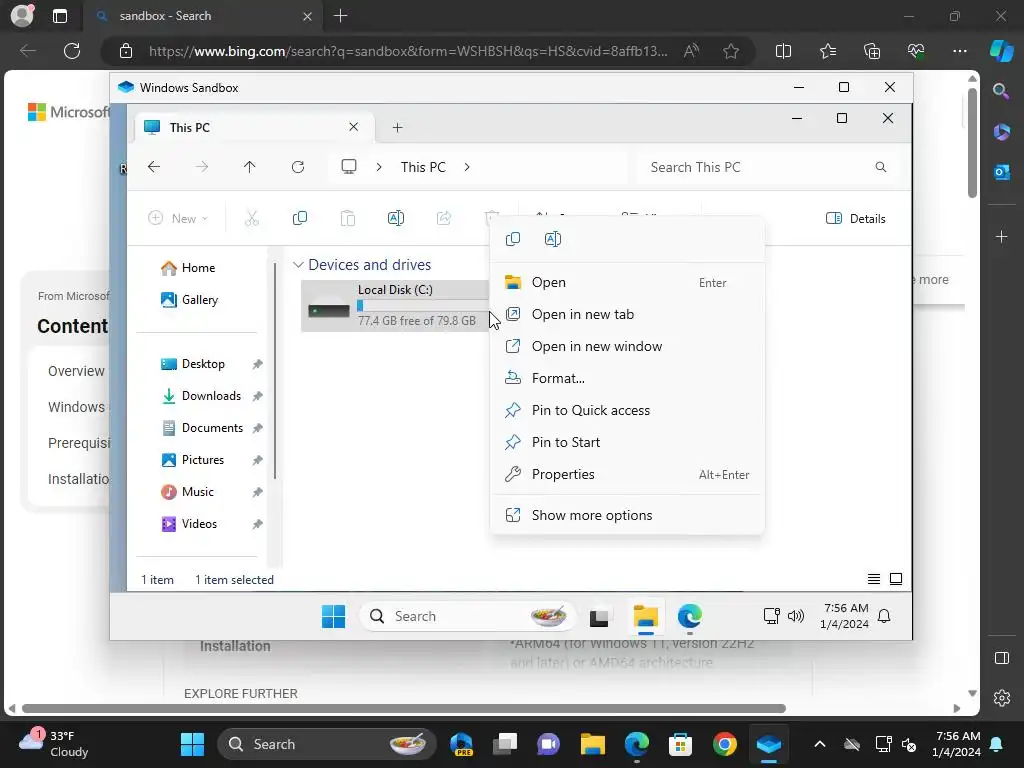This screenshot has height=768, width=1024.
Task: Show hidden icons in host tray
Action: [820, 744]
